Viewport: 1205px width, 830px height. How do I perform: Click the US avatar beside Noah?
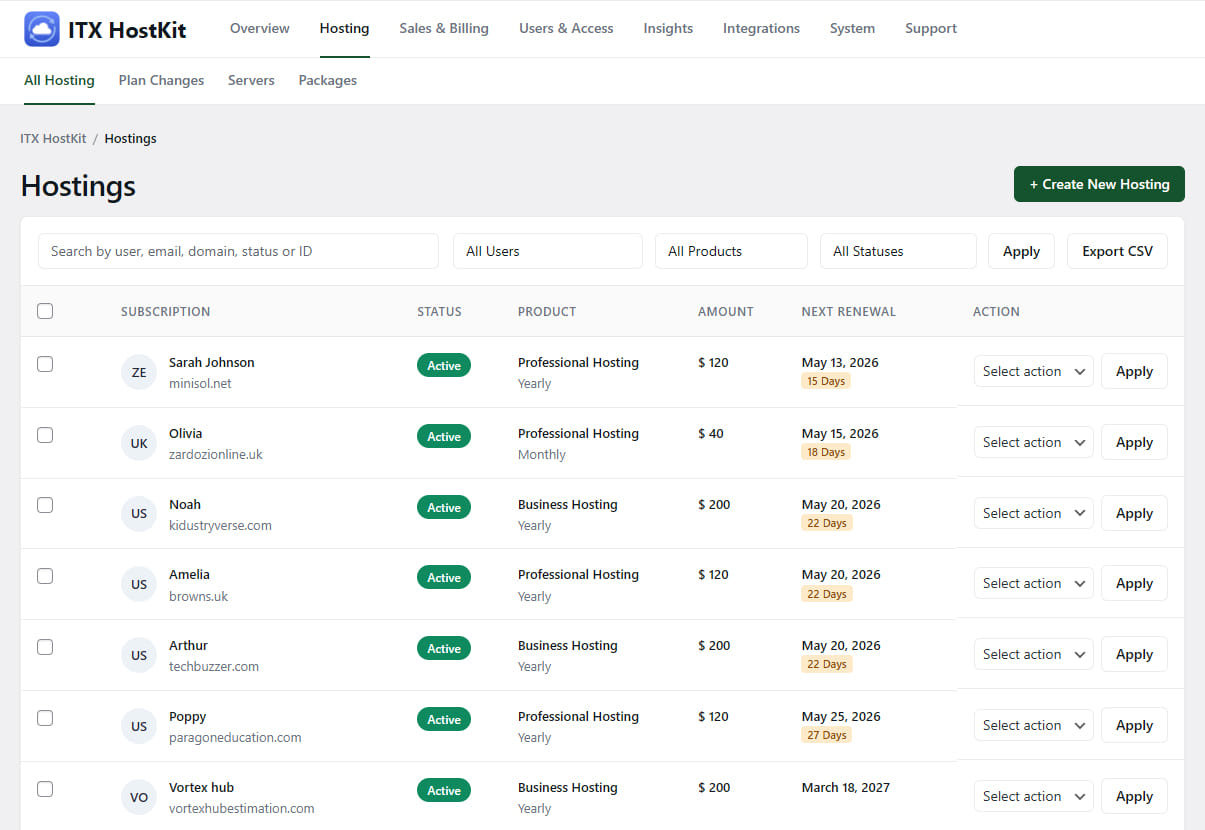[x=139, y=514]
